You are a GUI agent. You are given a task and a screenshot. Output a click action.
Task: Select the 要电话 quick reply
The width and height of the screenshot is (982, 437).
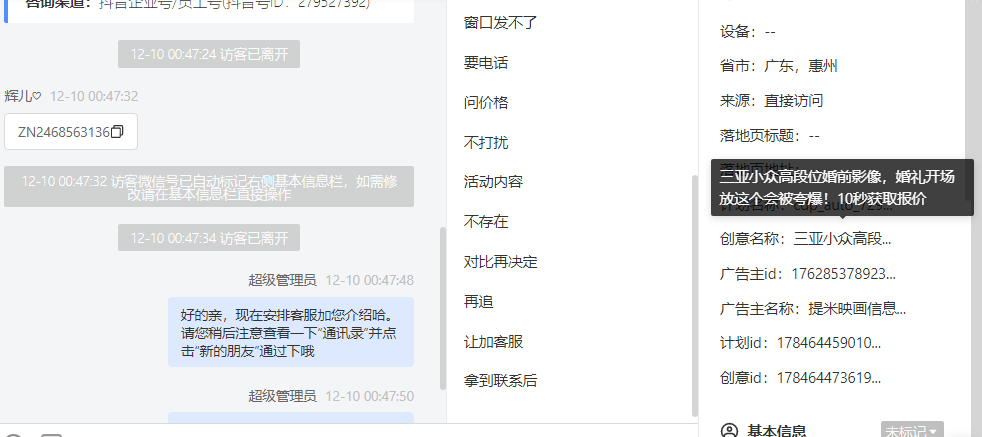(x=485, y=63)
